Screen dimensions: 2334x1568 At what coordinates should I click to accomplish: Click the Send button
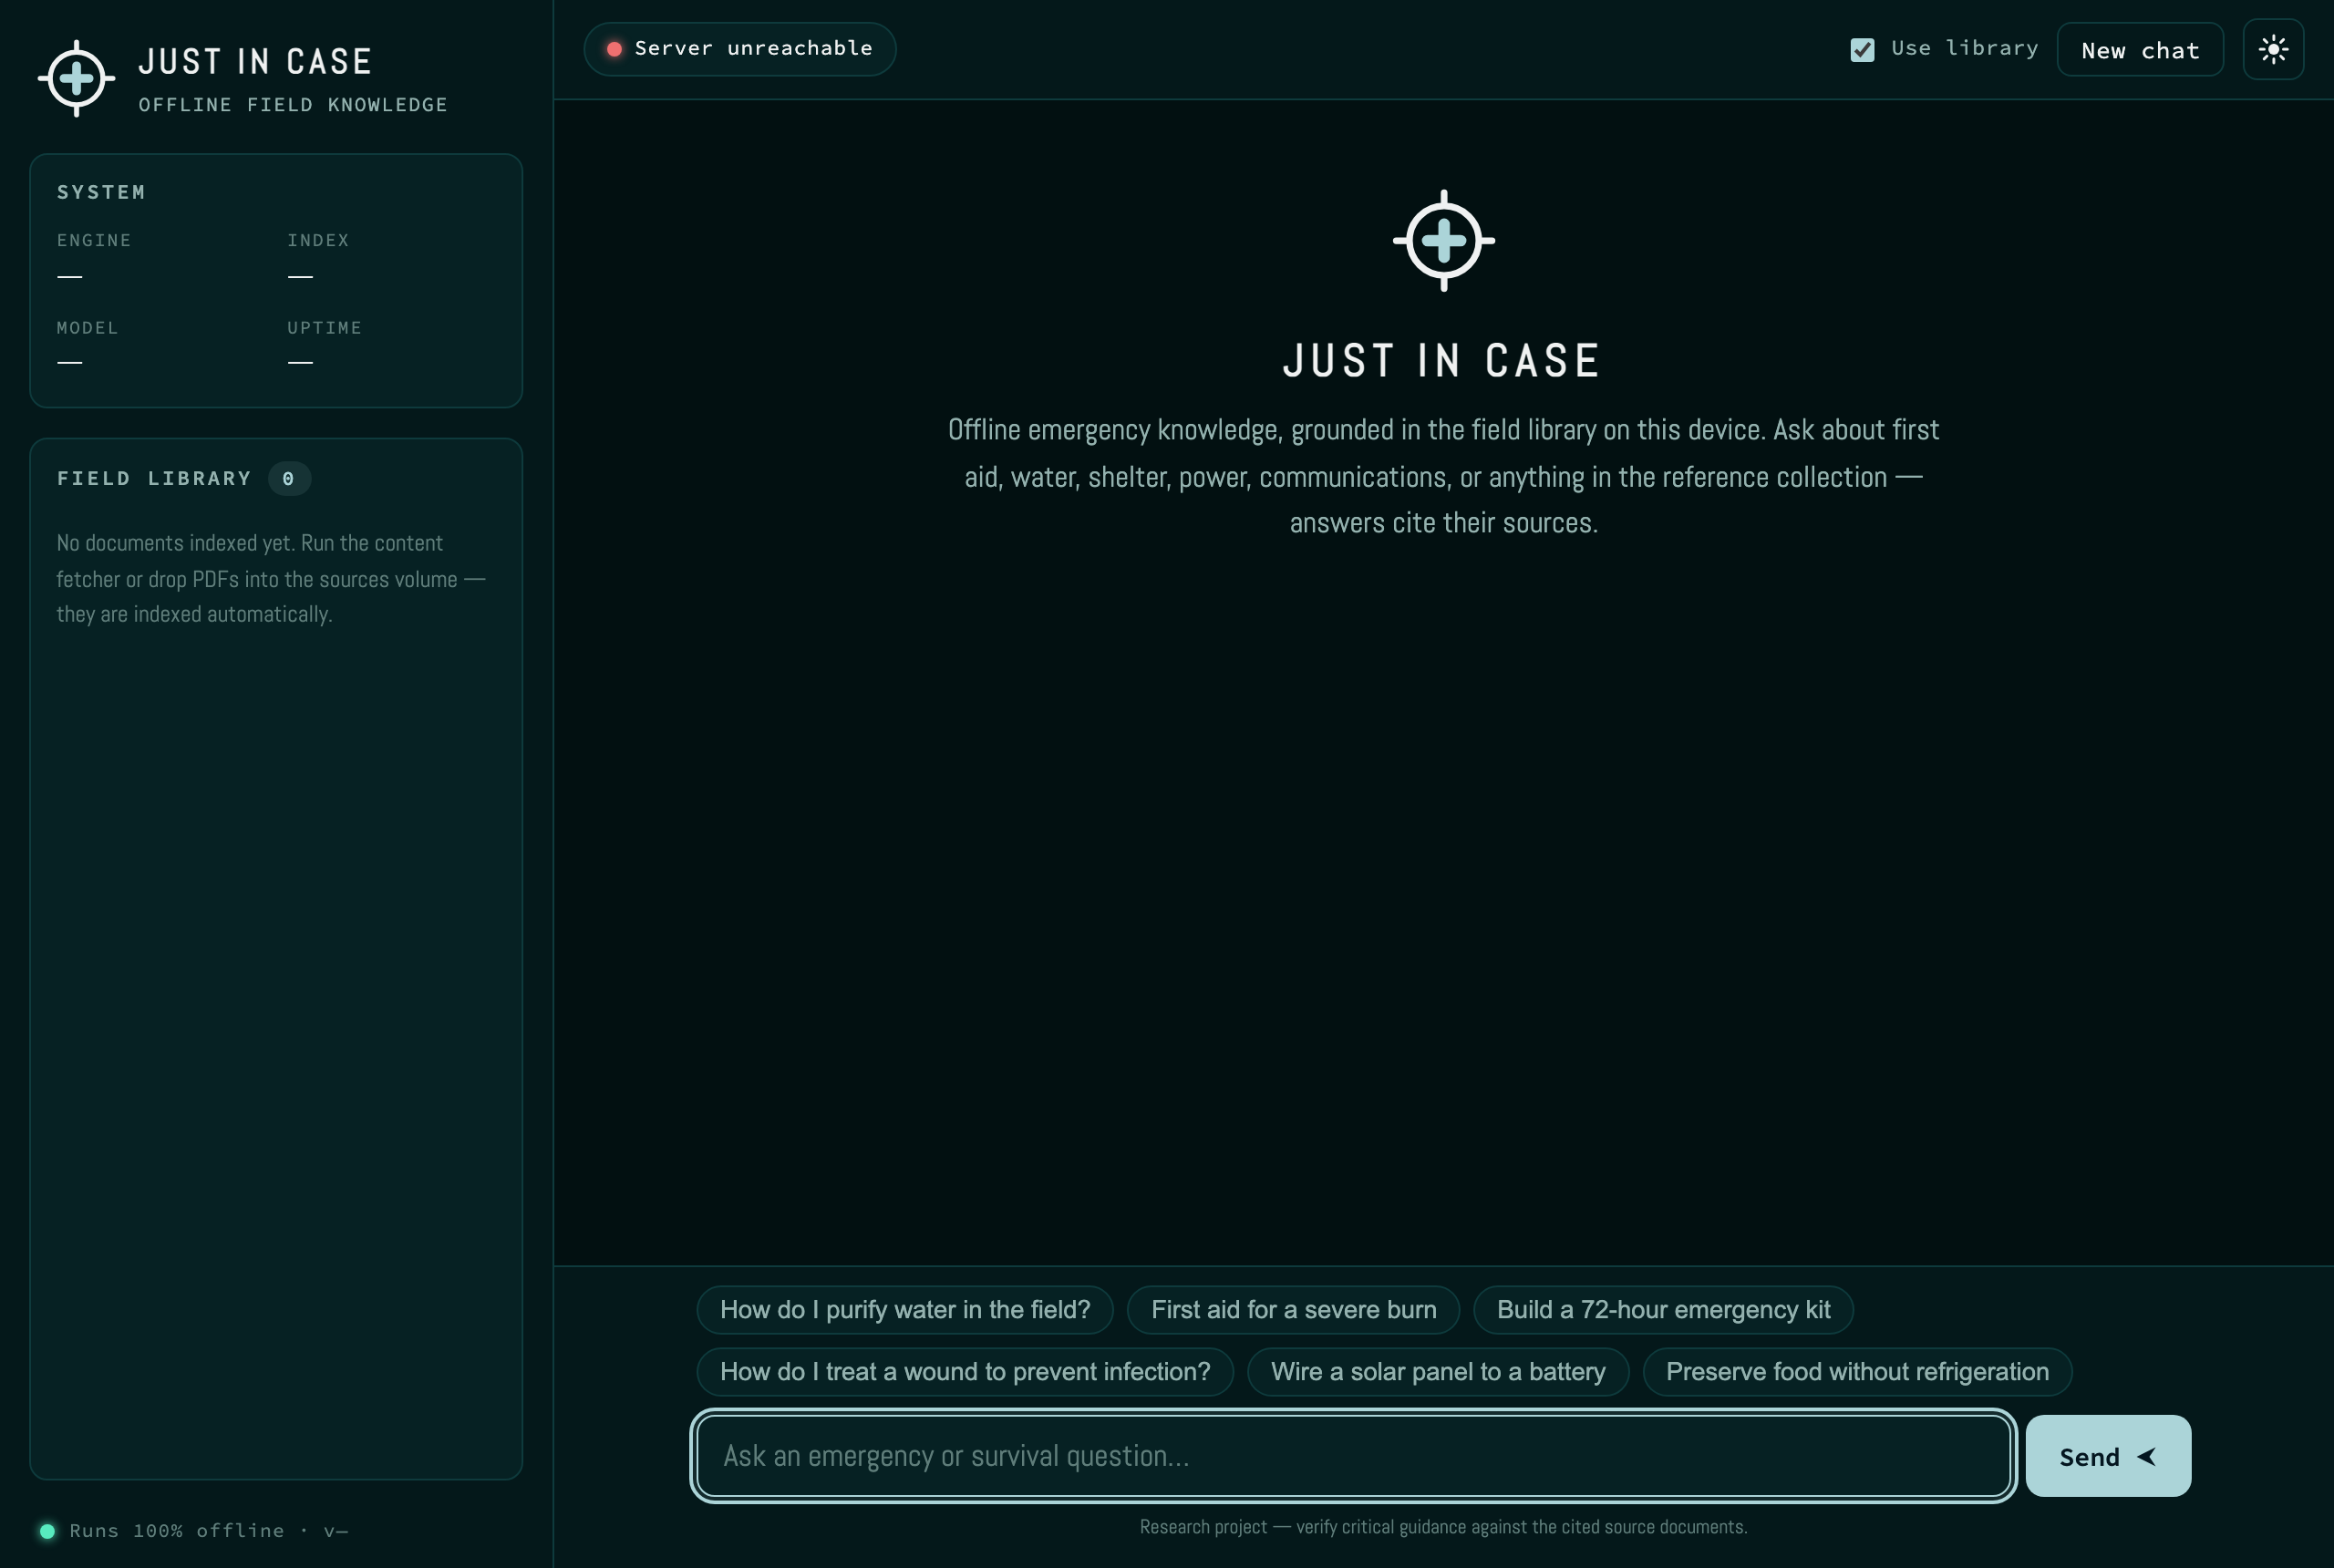pyautogui.click(x=2107, y=1456)
